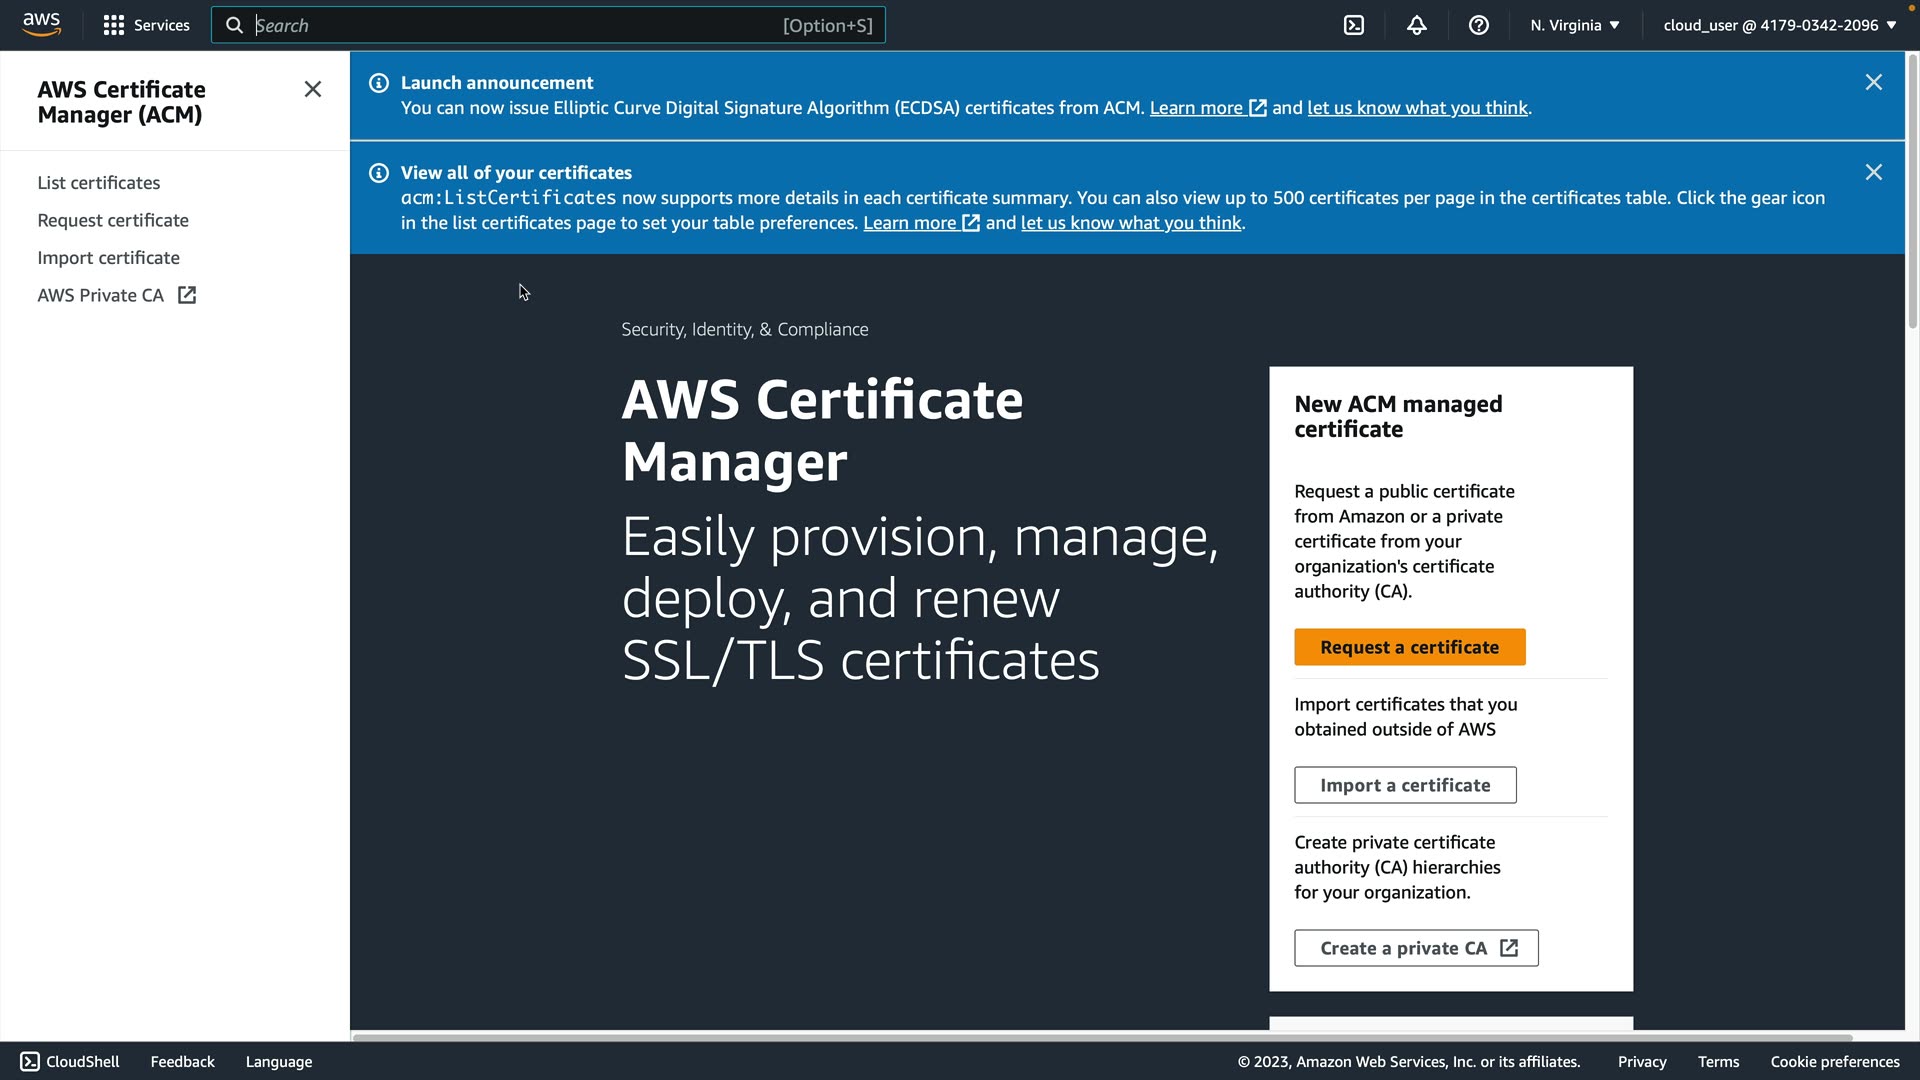This screenshot has width=1920, height=1080.
Task: Expand the cloud_user account menu
Action: [1779, 25]
